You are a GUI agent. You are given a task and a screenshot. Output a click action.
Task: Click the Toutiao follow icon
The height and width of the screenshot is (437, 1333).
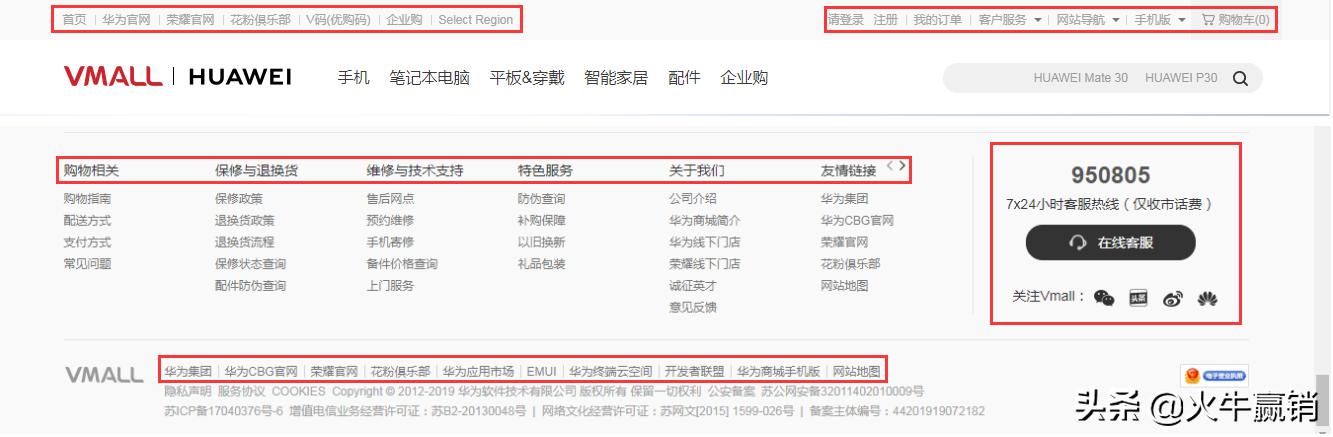pyautogui.click(x=1138, y=297)
